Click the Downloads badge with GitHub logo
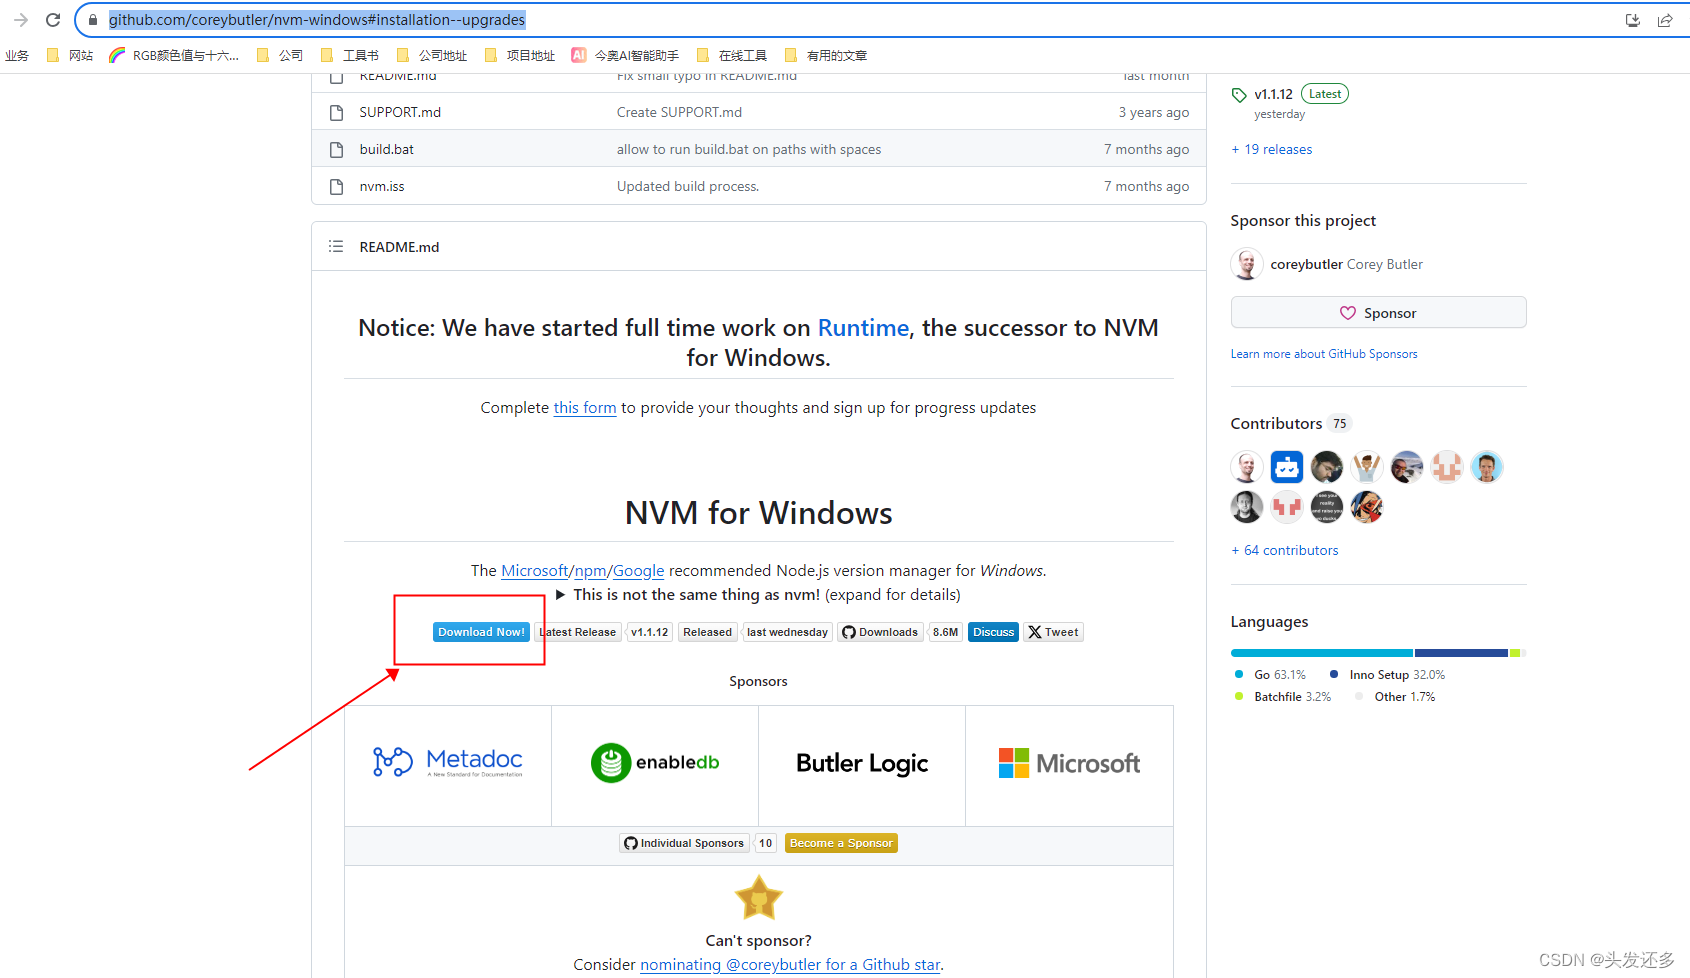Viewport: 1690px width, 978px height. tap(880, 632)
